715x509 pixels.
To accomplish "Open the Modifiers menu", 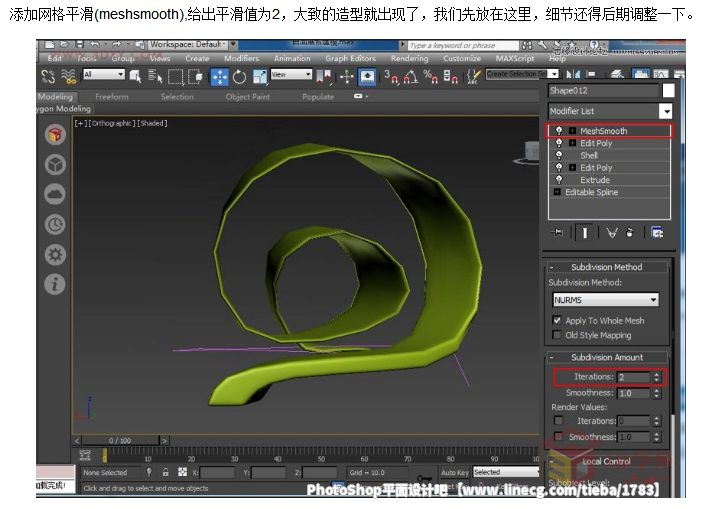I will [x=241, y=59].
